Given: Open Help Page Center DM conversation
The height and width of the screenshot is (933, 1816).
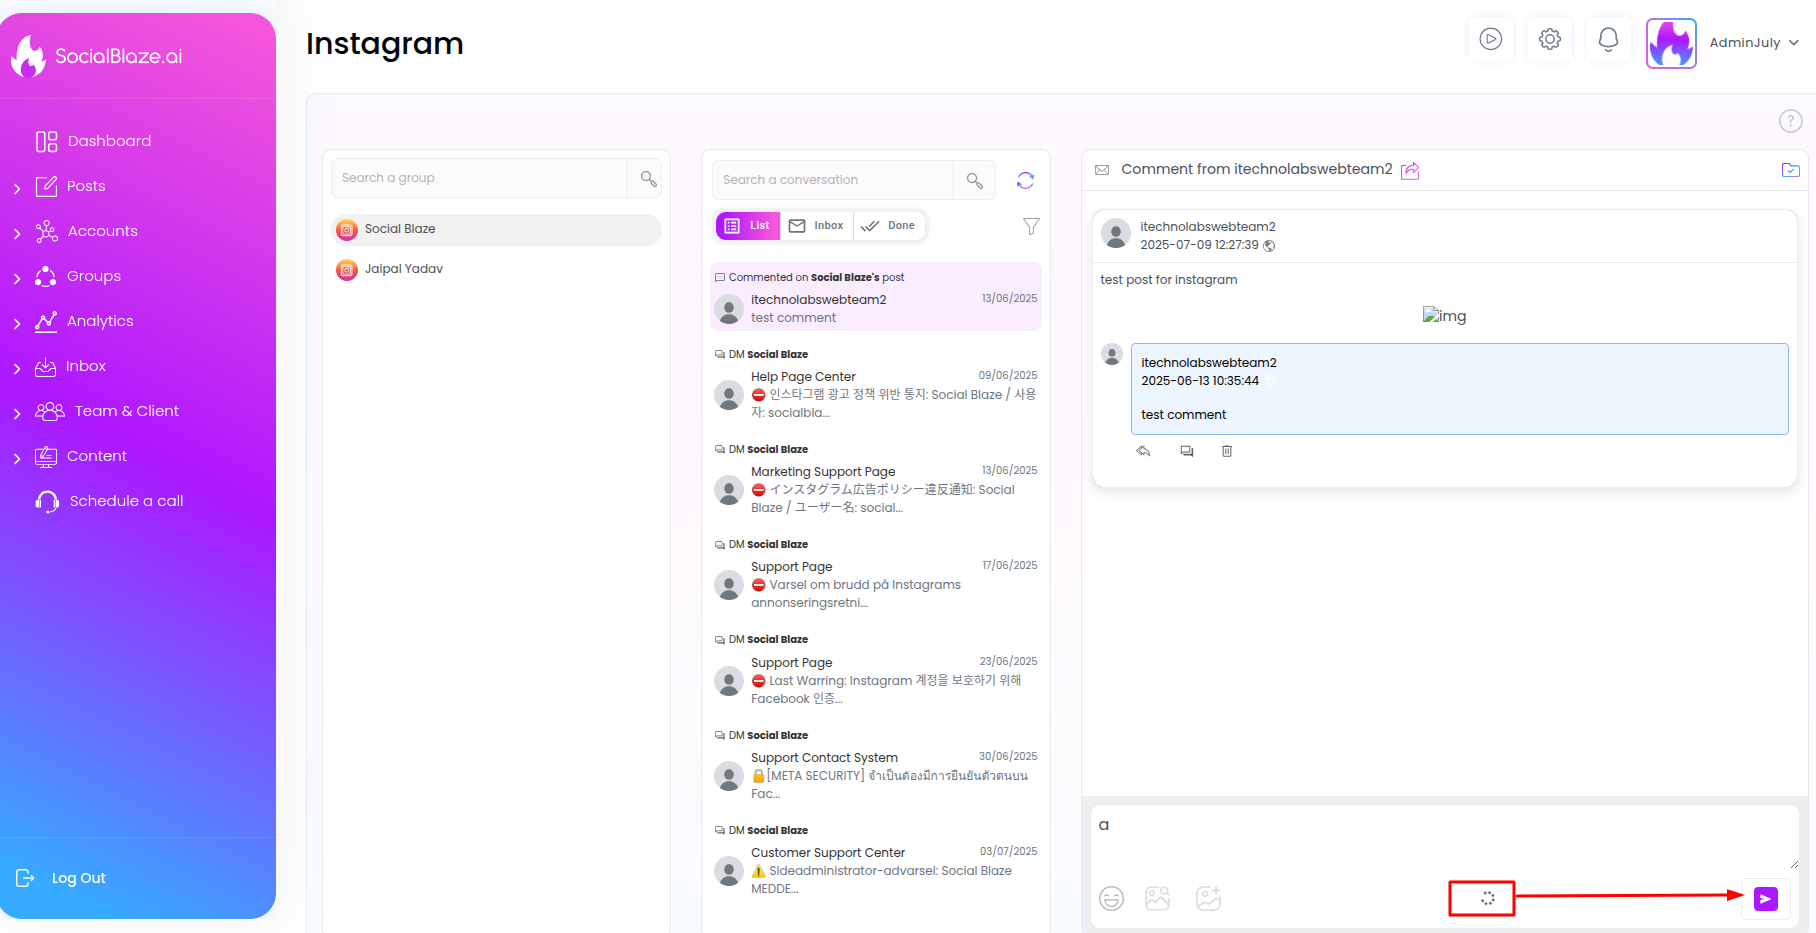Looking at the screenshot, I should click(x=876, y=385).
